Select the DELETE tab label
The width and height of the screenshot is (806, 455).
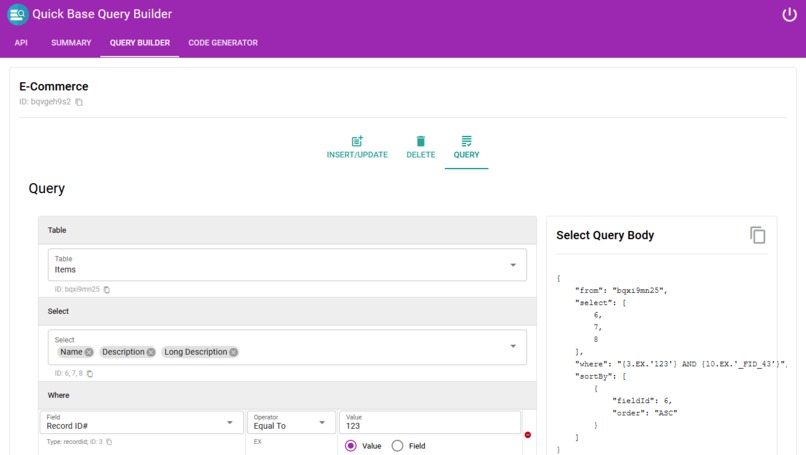[x=420, y=155]
